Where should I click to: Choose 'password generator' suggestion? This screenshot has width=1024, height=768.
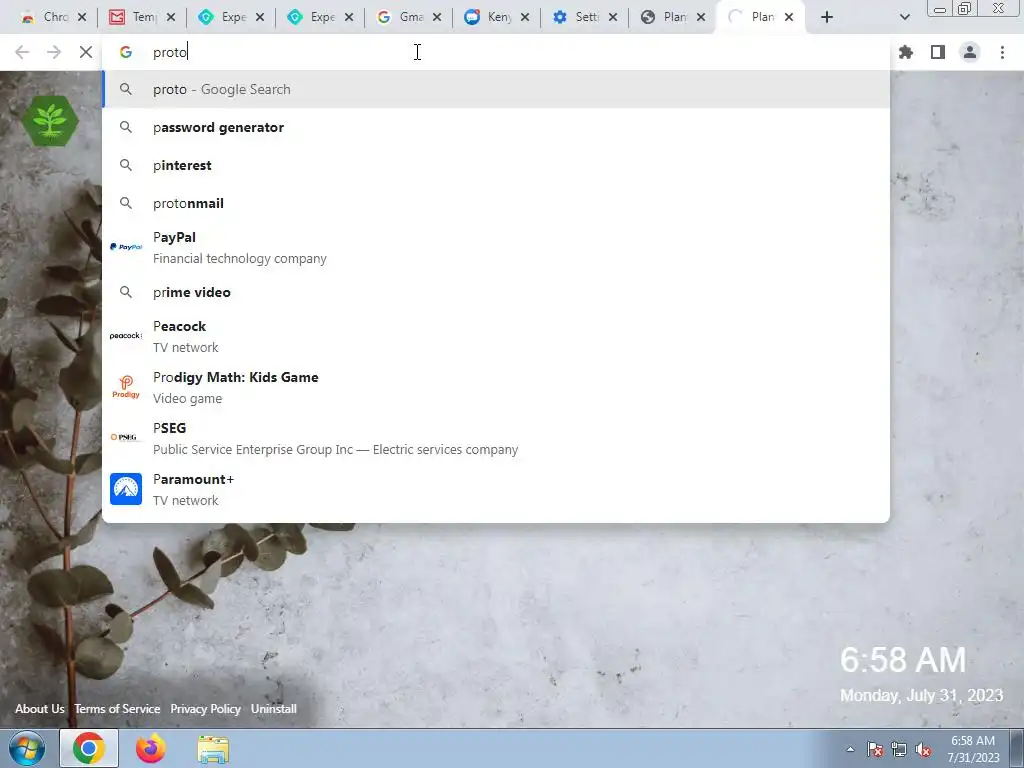tap(496, 127)
